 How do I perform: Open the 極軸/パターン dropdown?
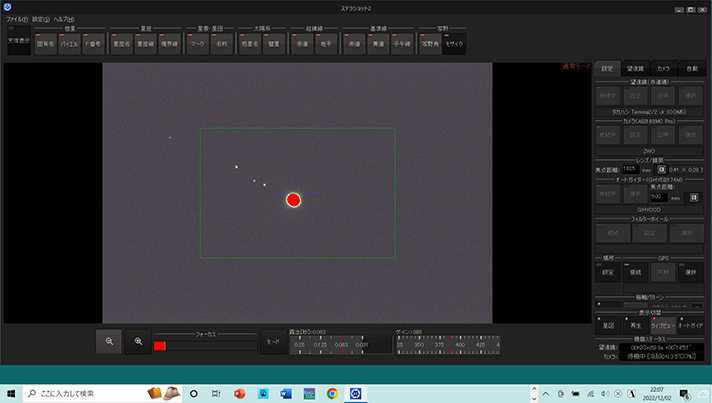[x=677, y=305]
